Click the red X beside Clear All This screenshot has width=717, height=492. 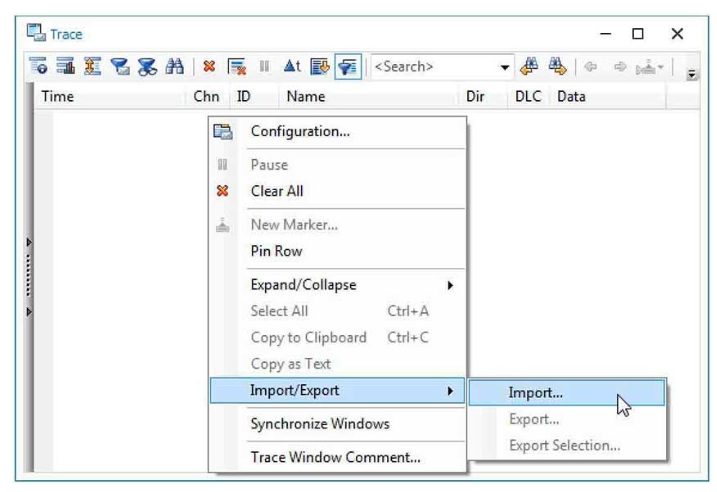click(222, 191)
